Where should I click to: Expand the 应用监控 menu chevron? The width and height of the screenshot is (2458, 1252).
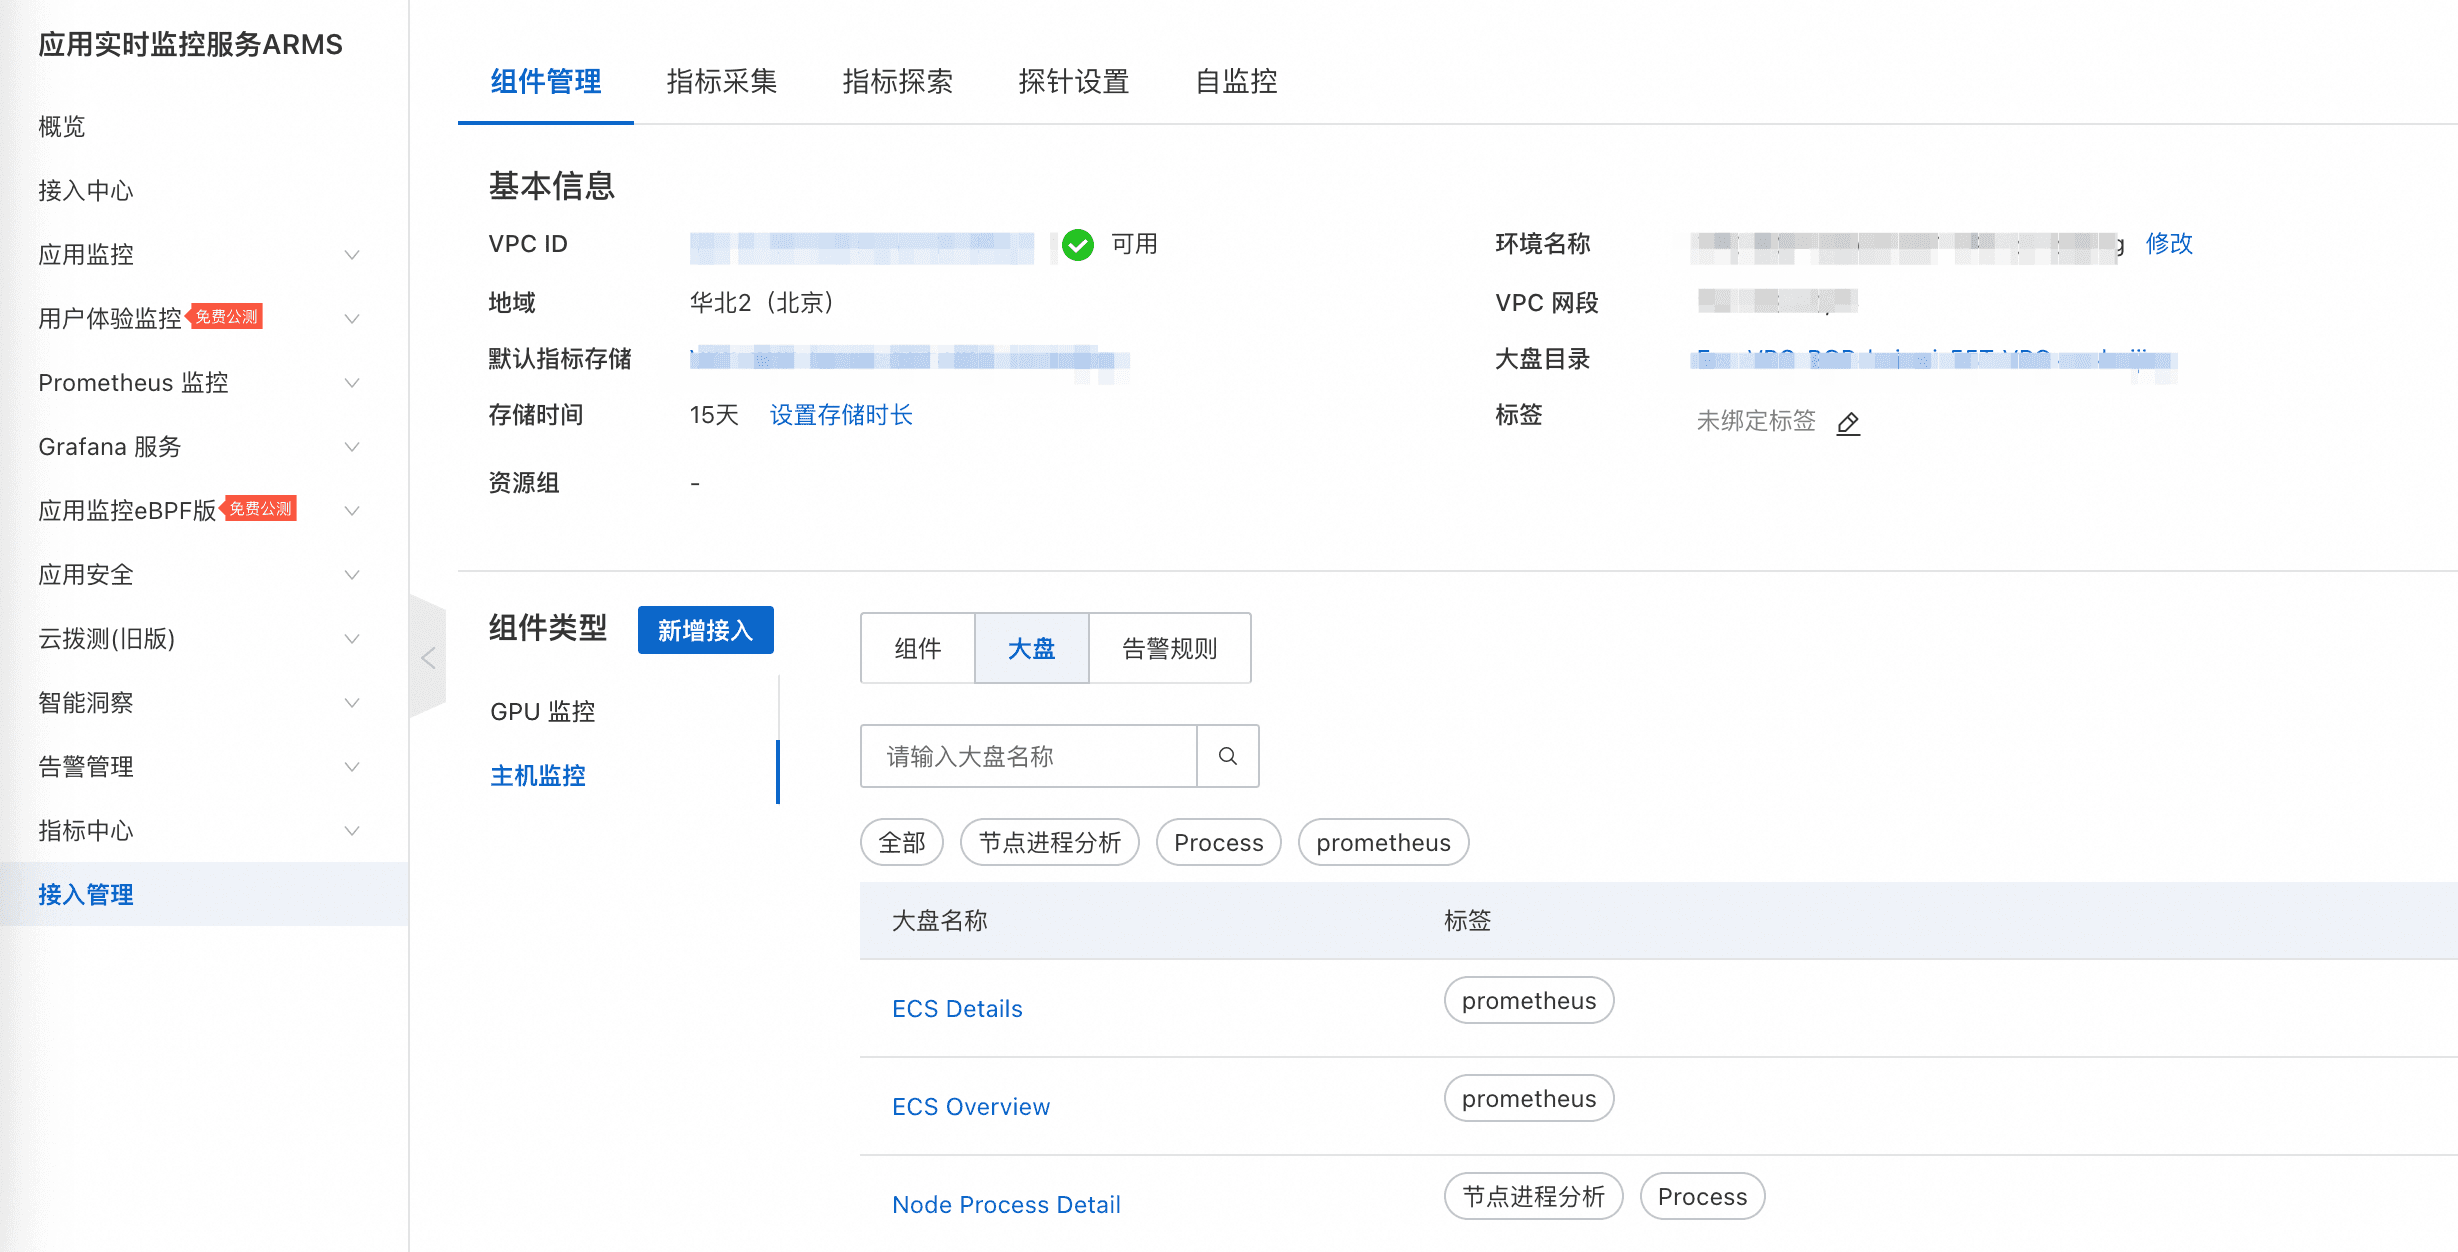pos(351,255)
